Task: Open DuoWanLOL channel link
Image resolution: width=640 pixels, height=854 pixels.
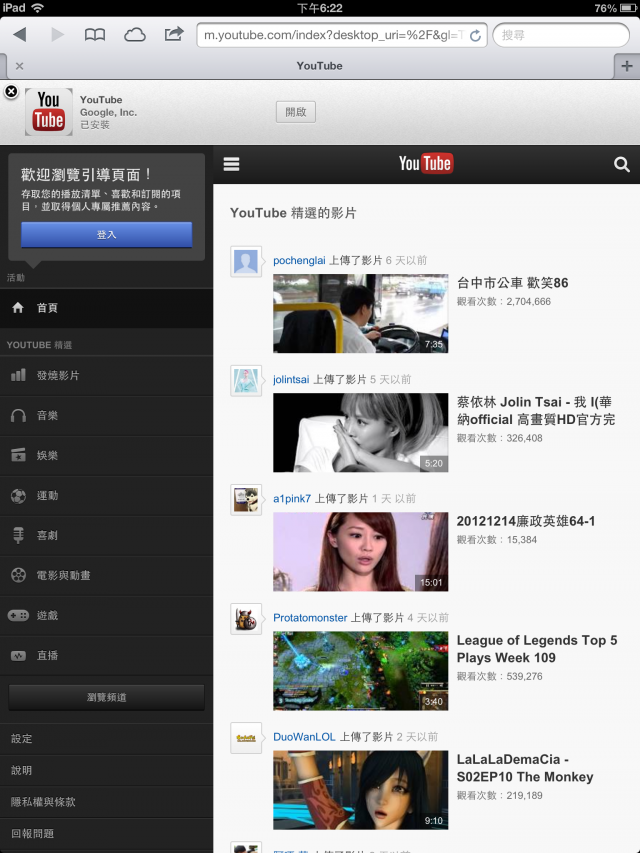Action: [304, 737]
